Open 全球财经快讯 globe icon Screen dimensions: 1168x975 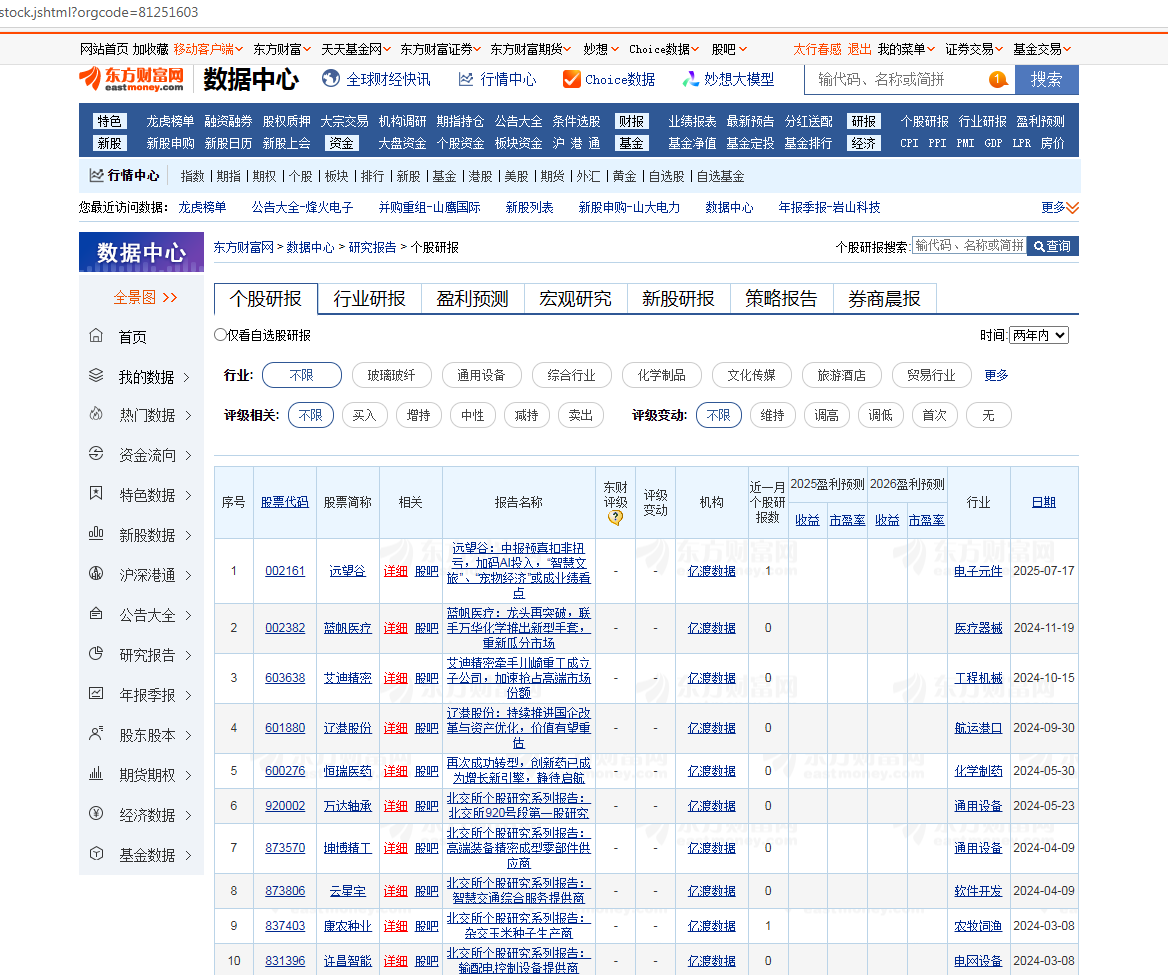(331, 79)
